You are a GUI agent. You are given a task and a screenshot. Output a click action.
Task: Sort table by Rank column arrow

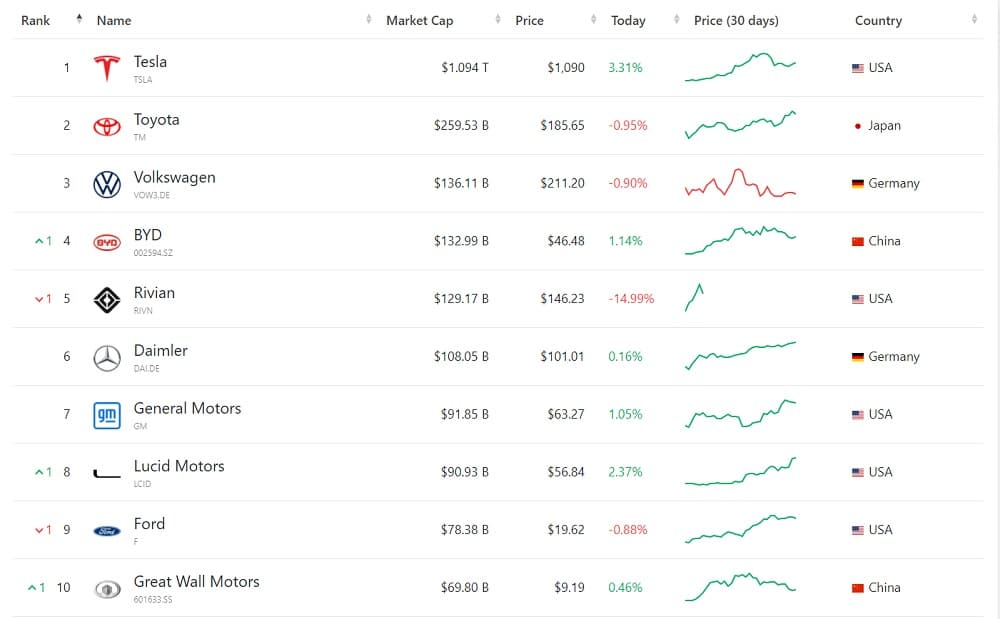(x=79, y=18)
